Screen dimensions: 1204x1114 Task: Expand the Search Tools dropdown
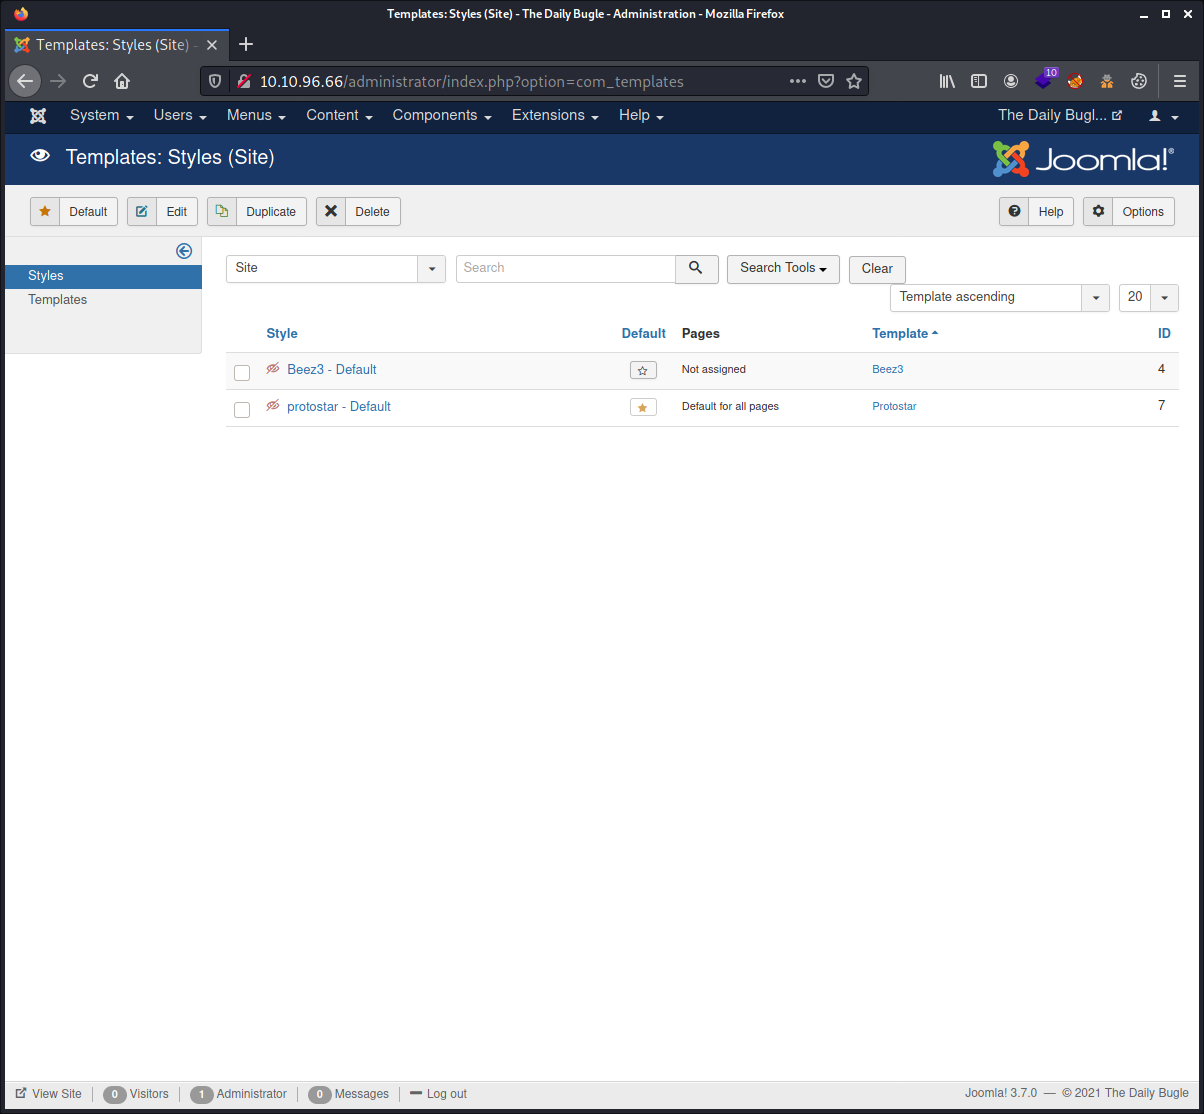click(783, 269)
